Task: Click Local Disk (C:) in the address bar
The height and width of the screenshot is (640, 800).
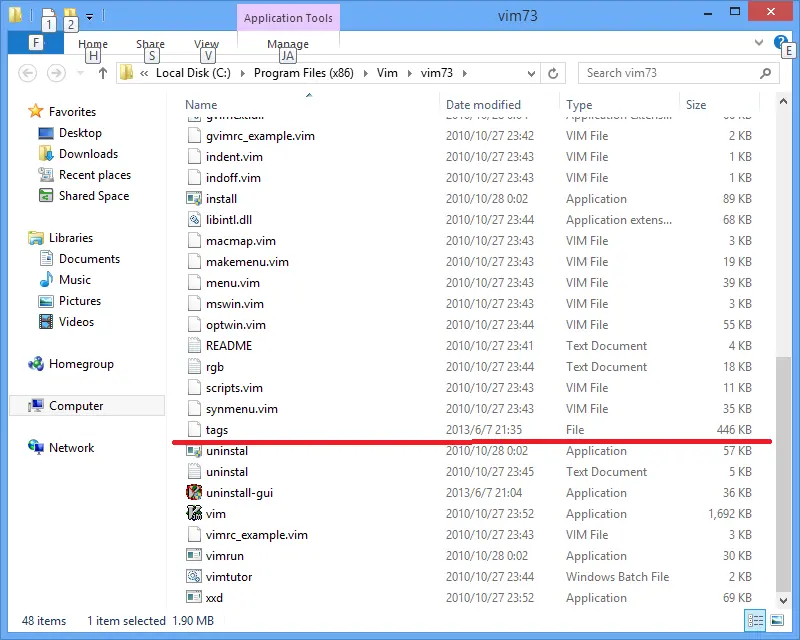Action: coord(193,73)
